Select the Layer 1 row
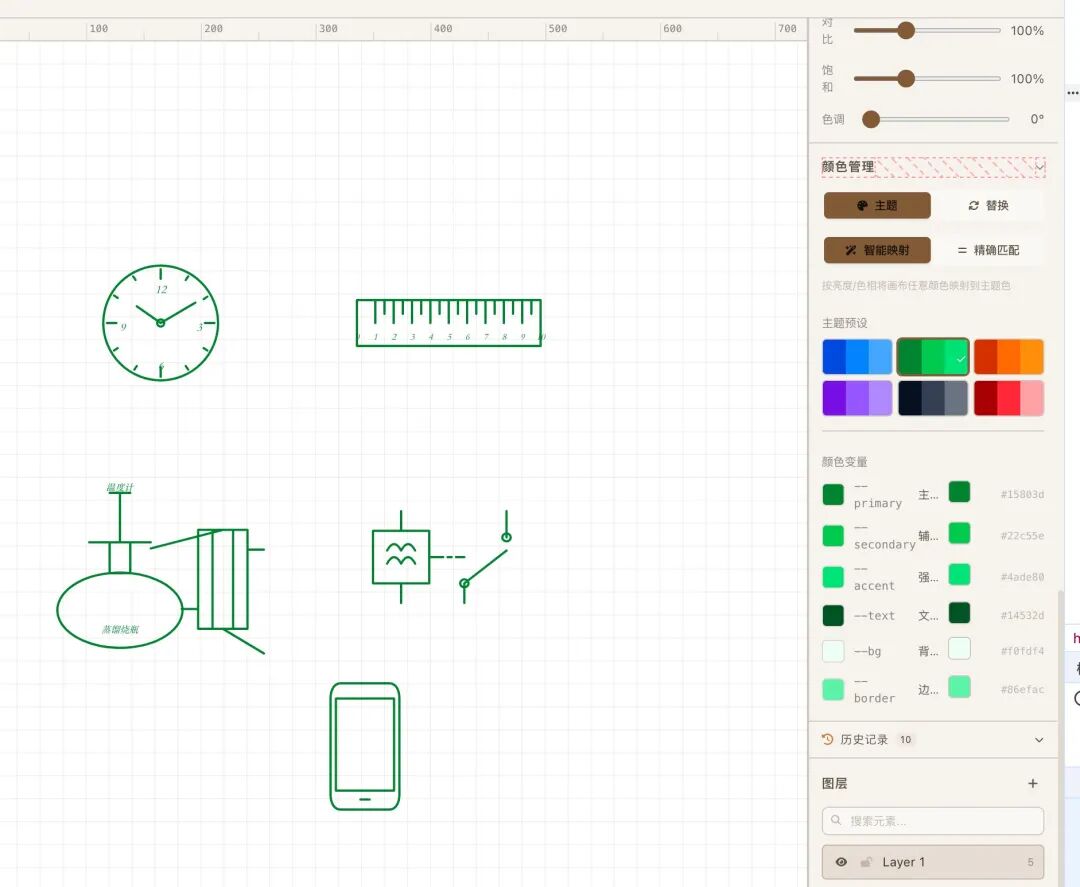The width and height of the screenshot is (1080, 887). tap(933, 862)
